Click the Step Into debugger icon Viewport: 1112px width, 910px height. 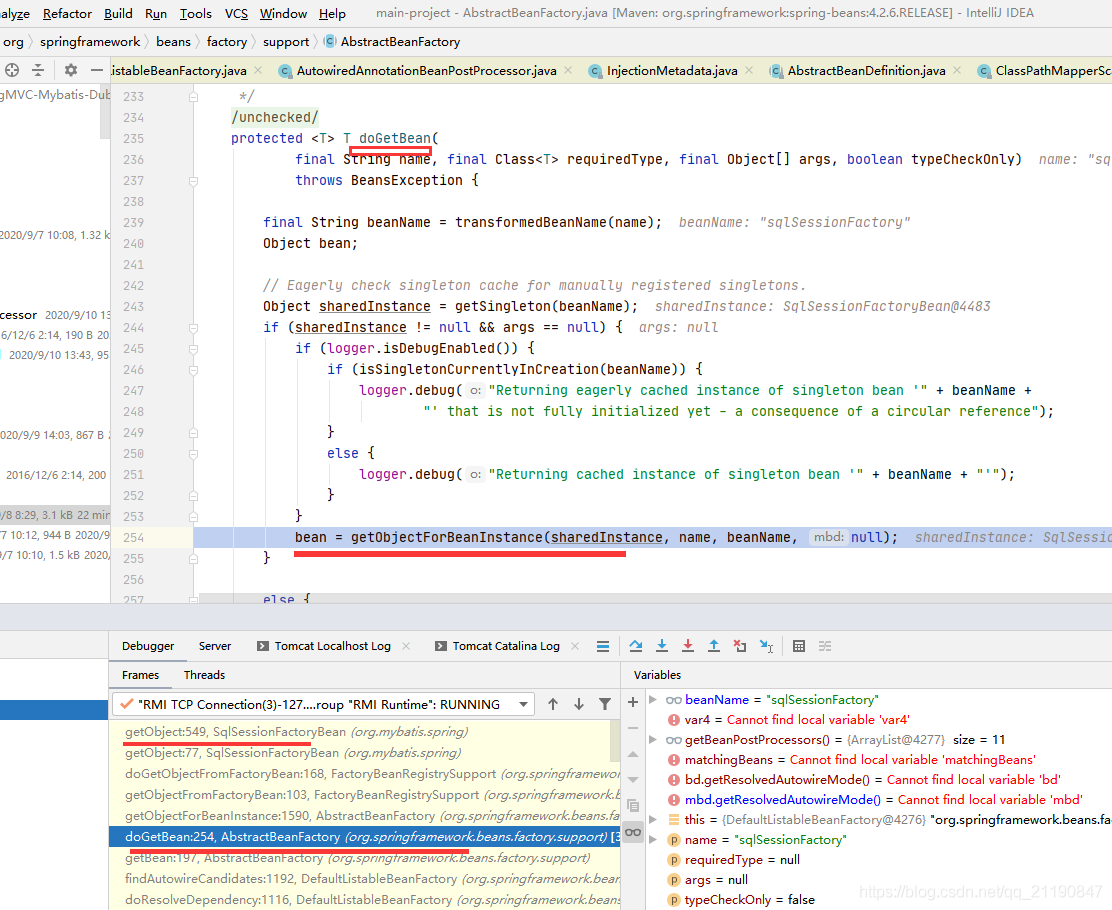coord(662,645)
